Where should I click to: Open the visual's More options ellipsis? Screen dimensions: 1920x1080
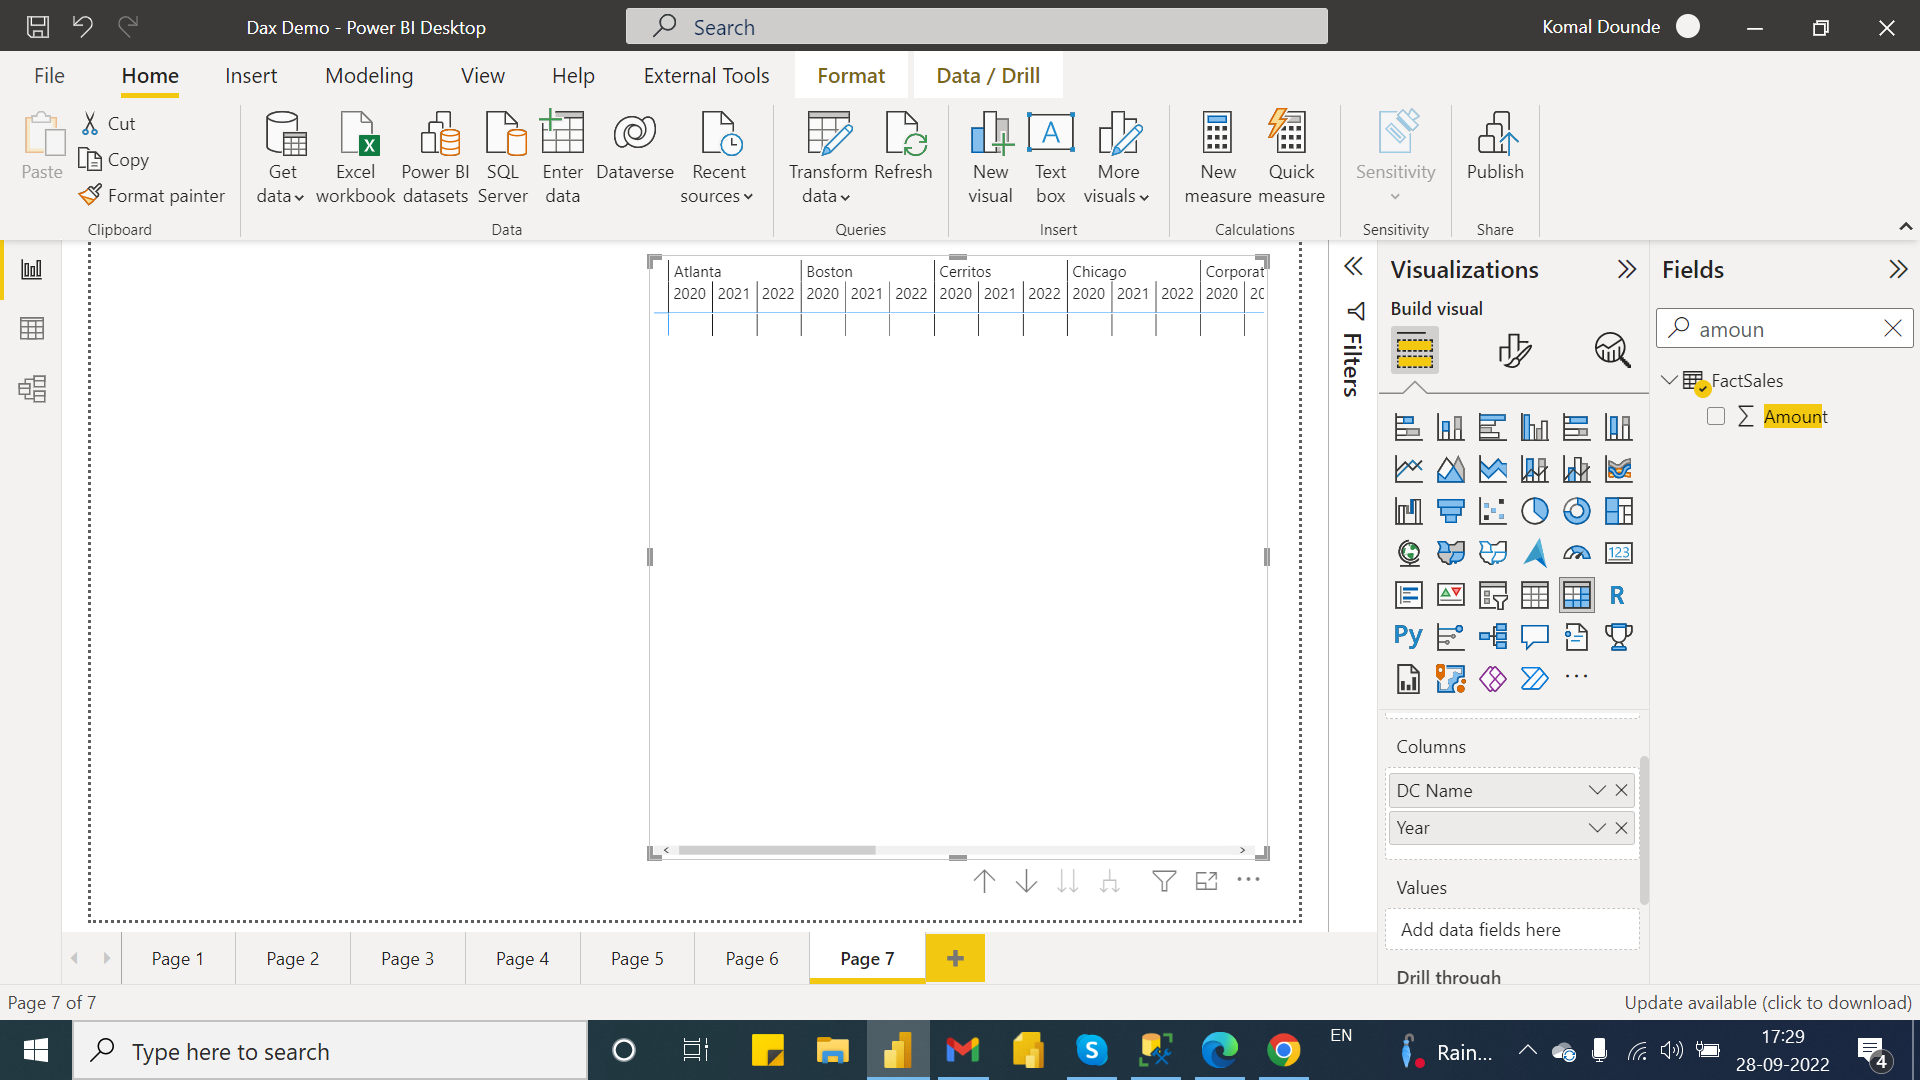pyautogui.click(x=1248, y=880)
